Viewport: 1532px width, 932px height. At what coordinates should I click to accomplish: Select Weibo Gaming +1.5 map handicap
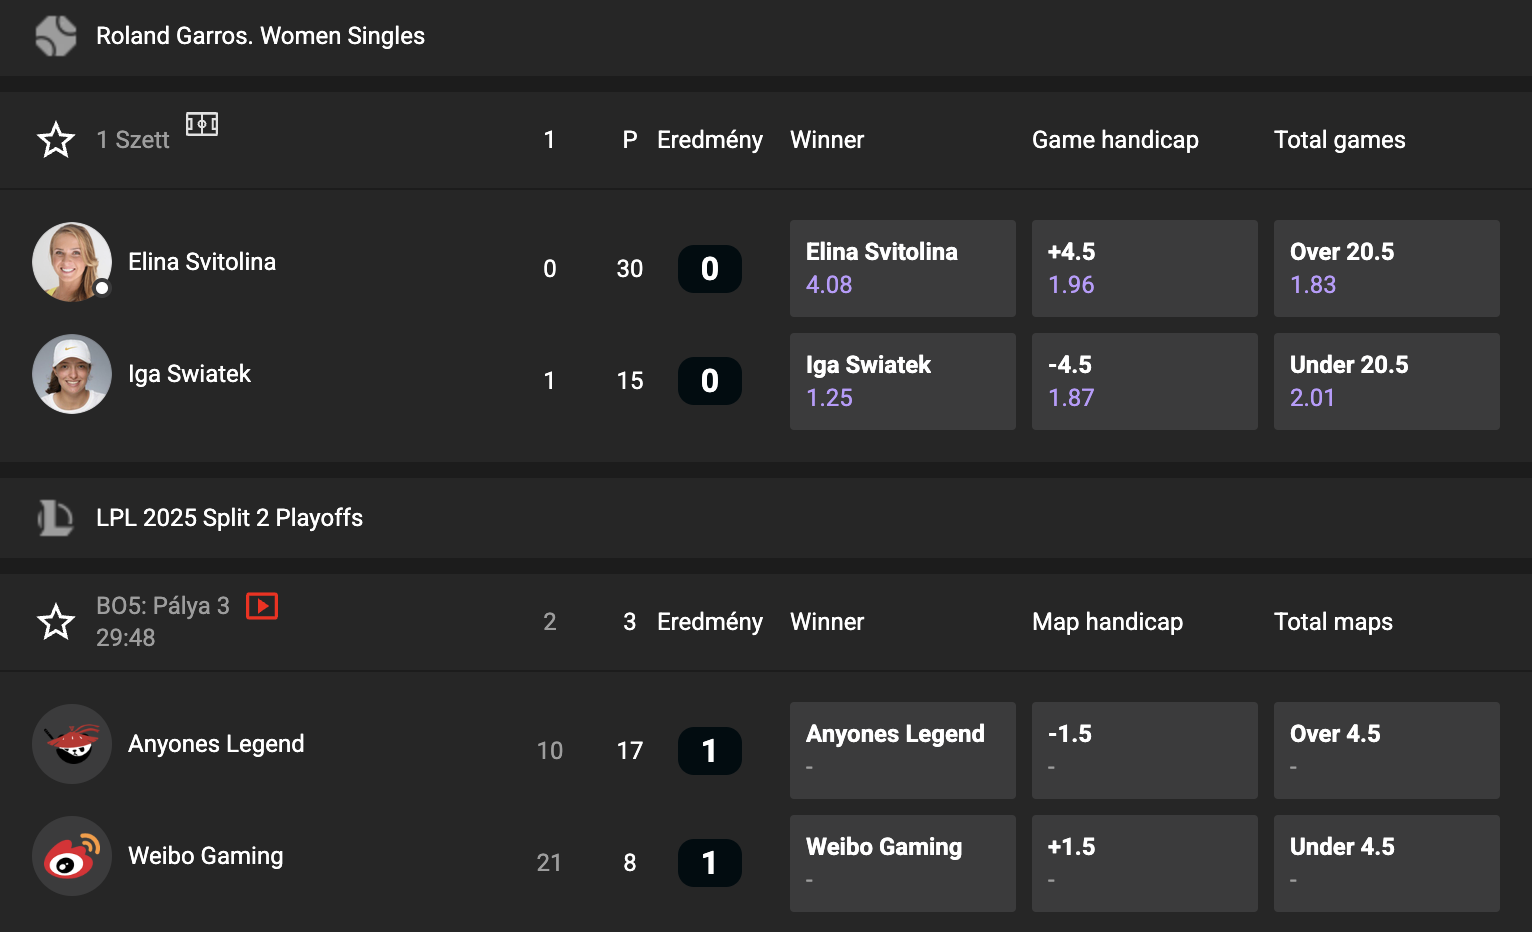click(1145, 863)
